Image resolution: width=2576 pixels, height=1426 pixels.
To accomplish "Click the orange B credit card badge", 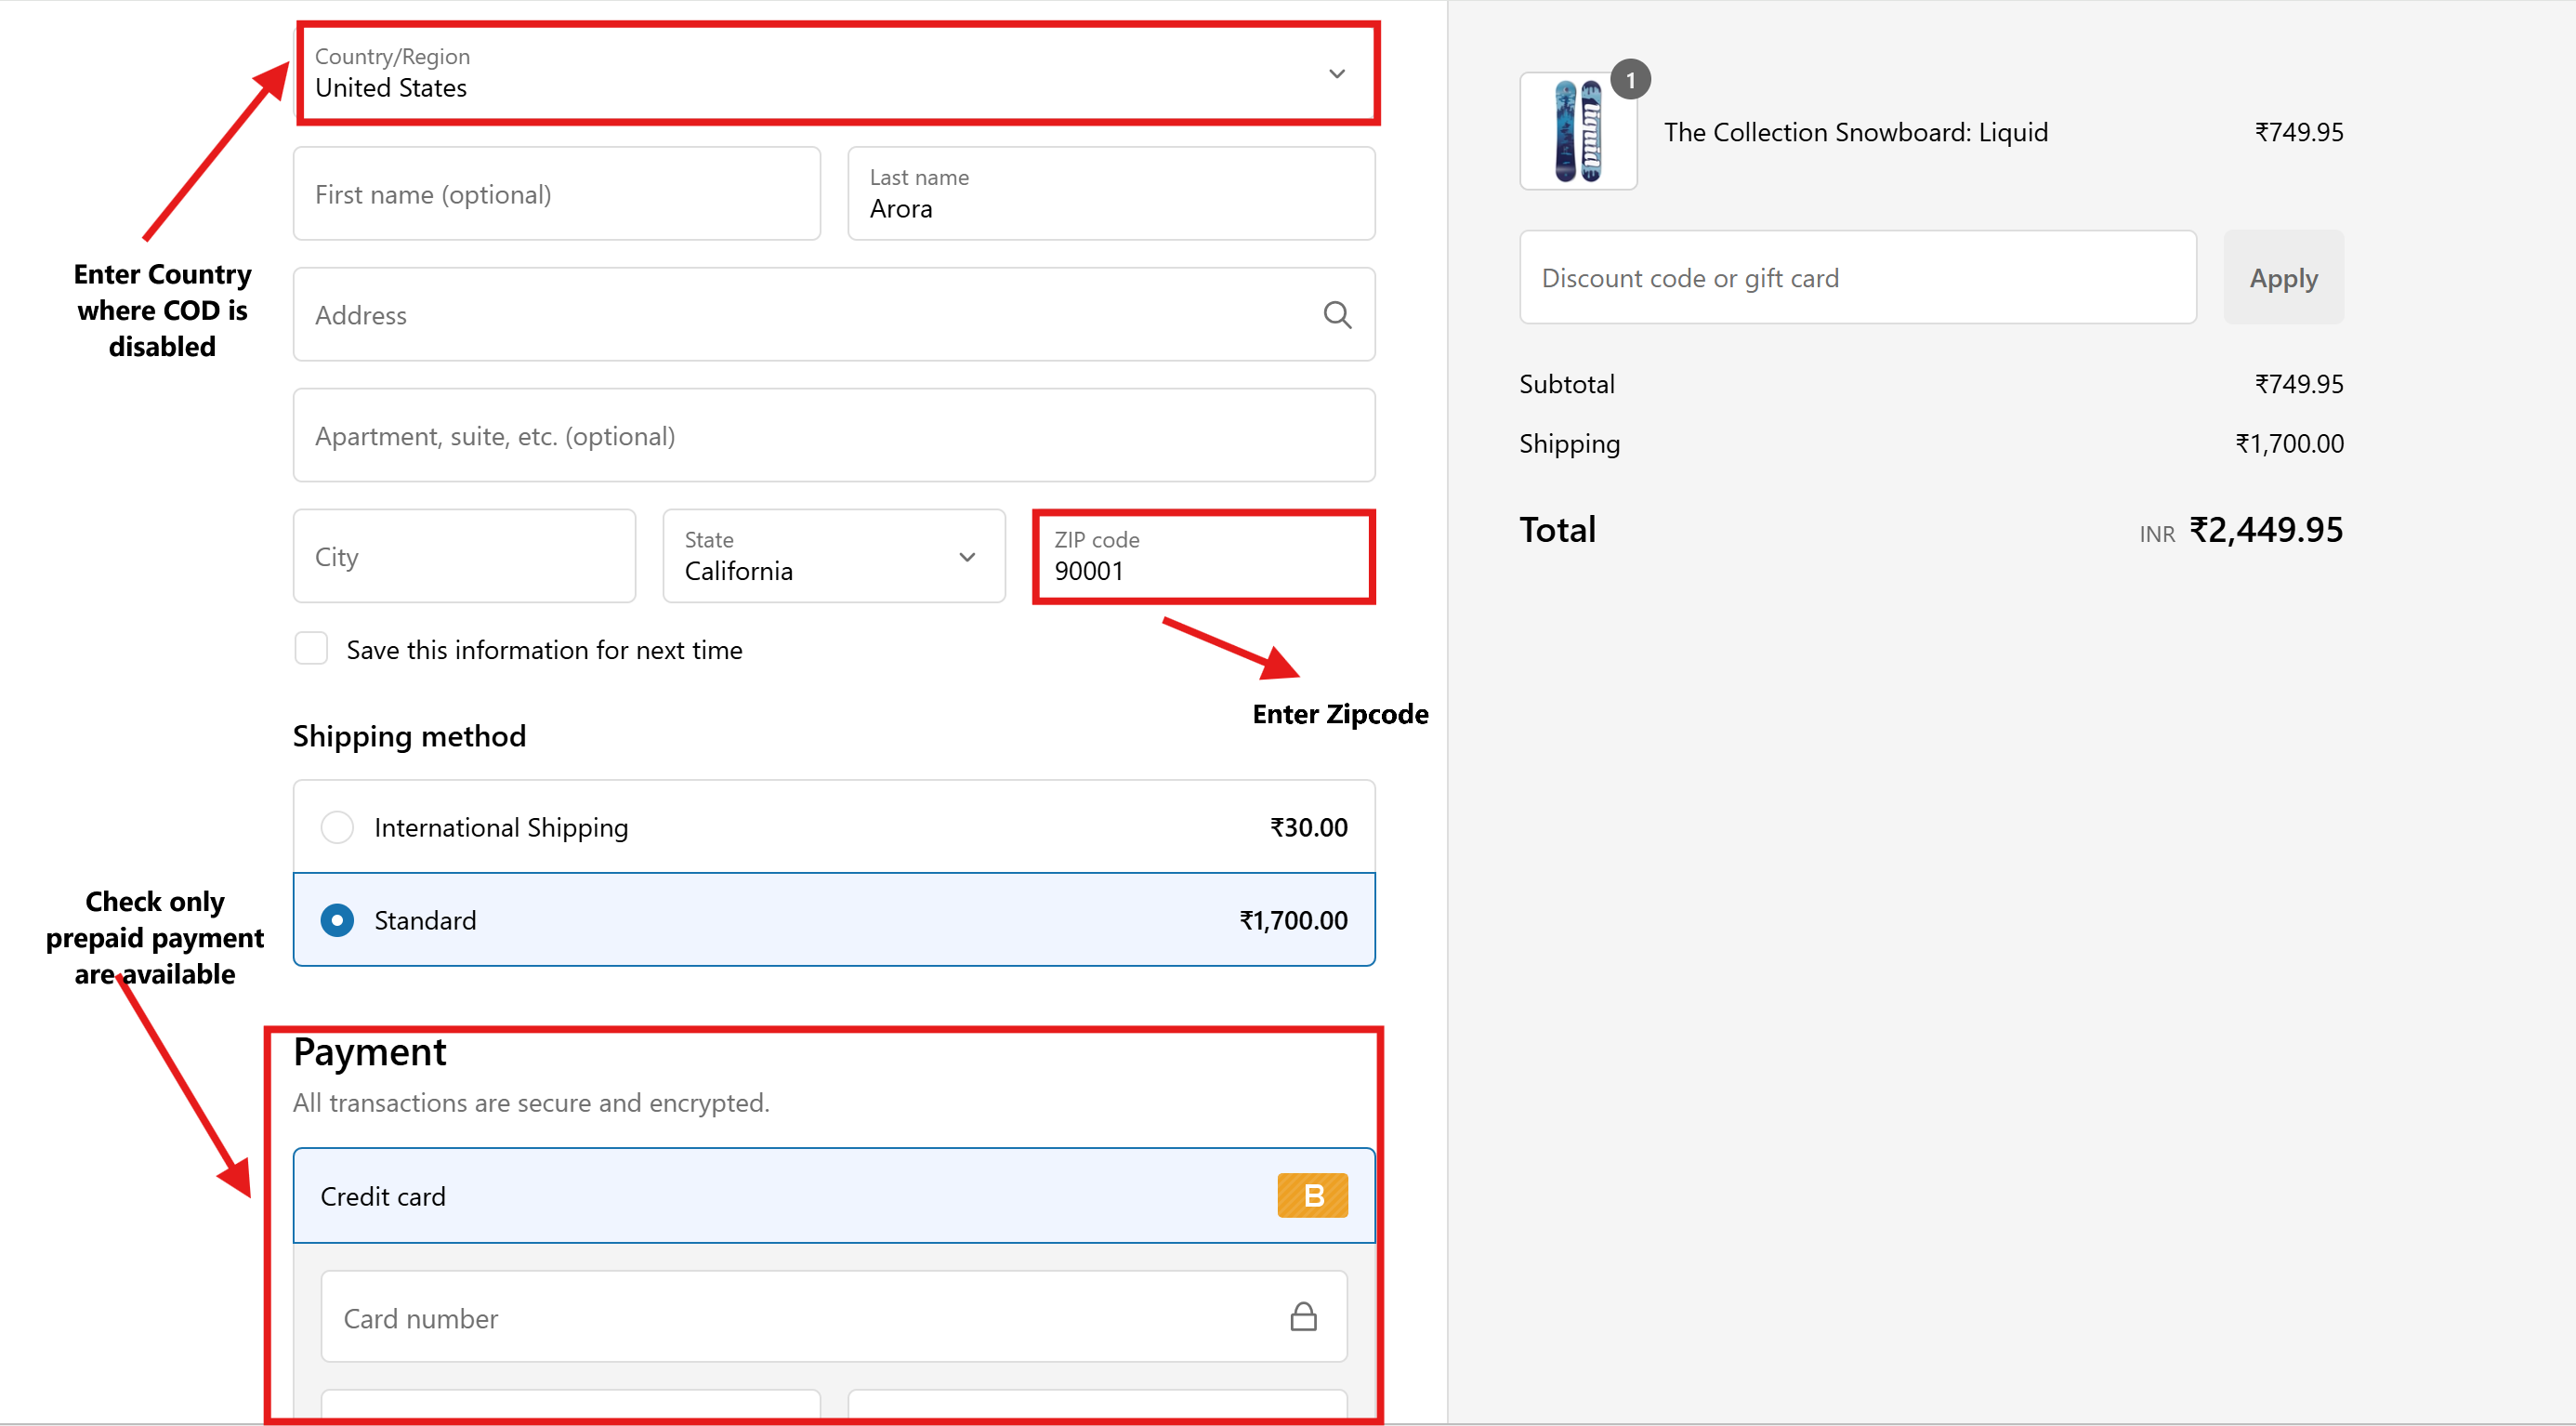I will (1312, 1195).
